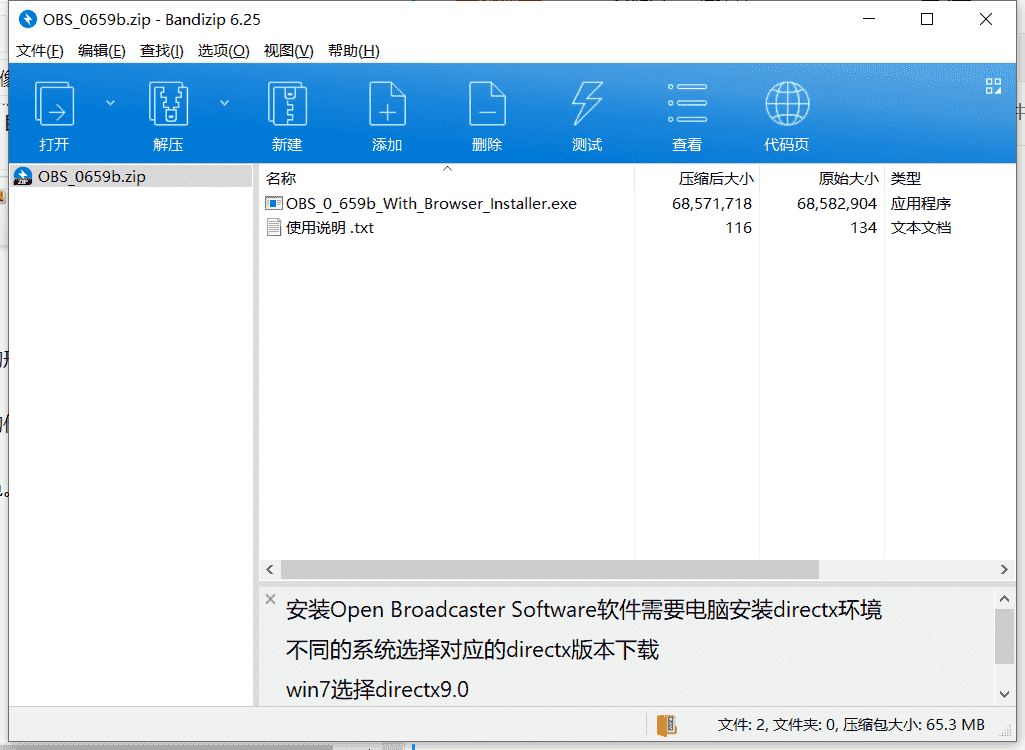Click the New archive (新建) icon
This screenshot has height=750, width=1025.
[x=287, y=105]
